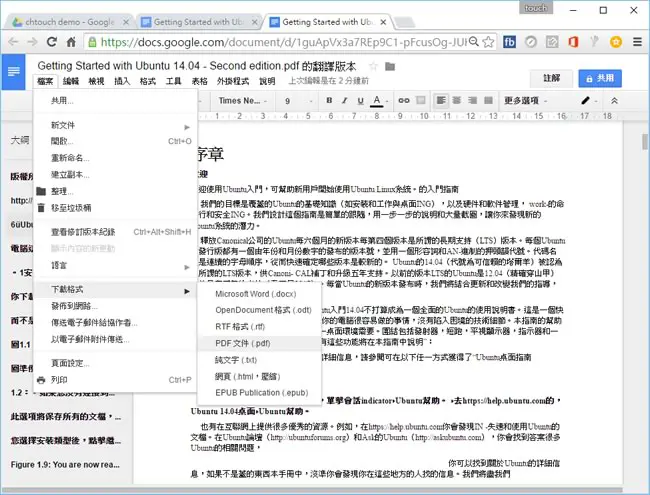Open the Times New Roman font dropdown
This screenshot has height=495, width=650.
tap(243, 101)
